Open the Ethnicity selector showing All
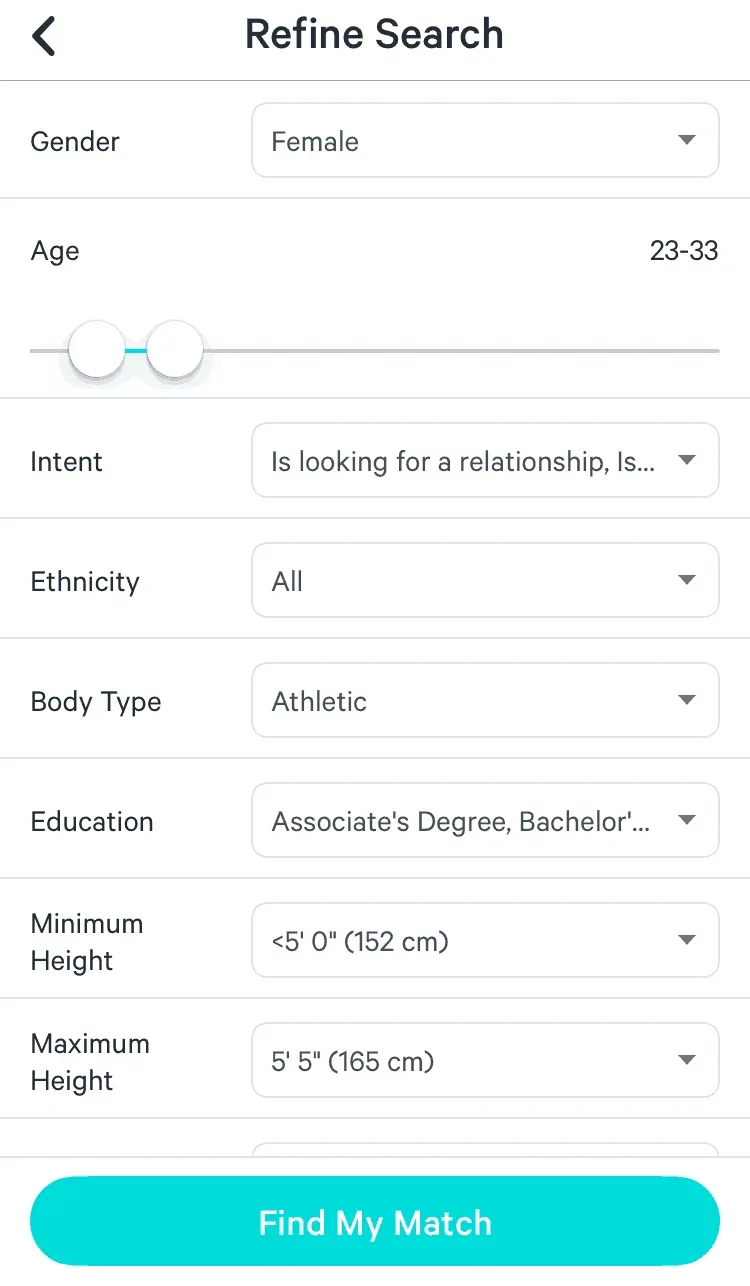This screenshot has width=750, height=1286. pos(485,580)
